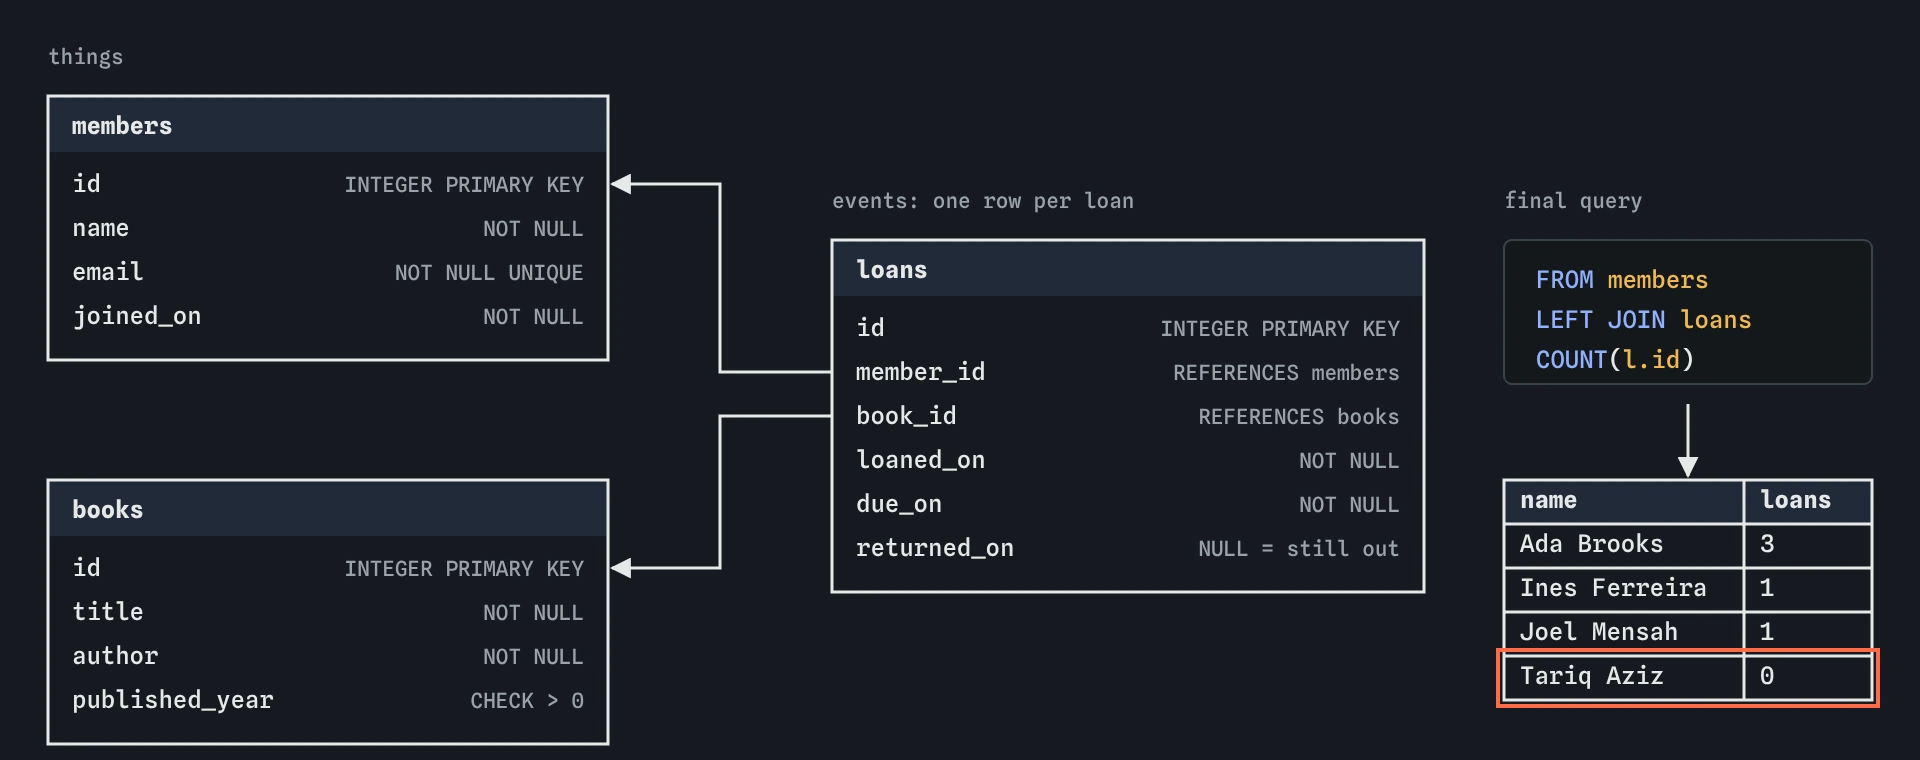Image resolution: width=1920 pixels, height=760 pixels.
Task: Click the loans column header in results
Action: tap(1808, 501)
